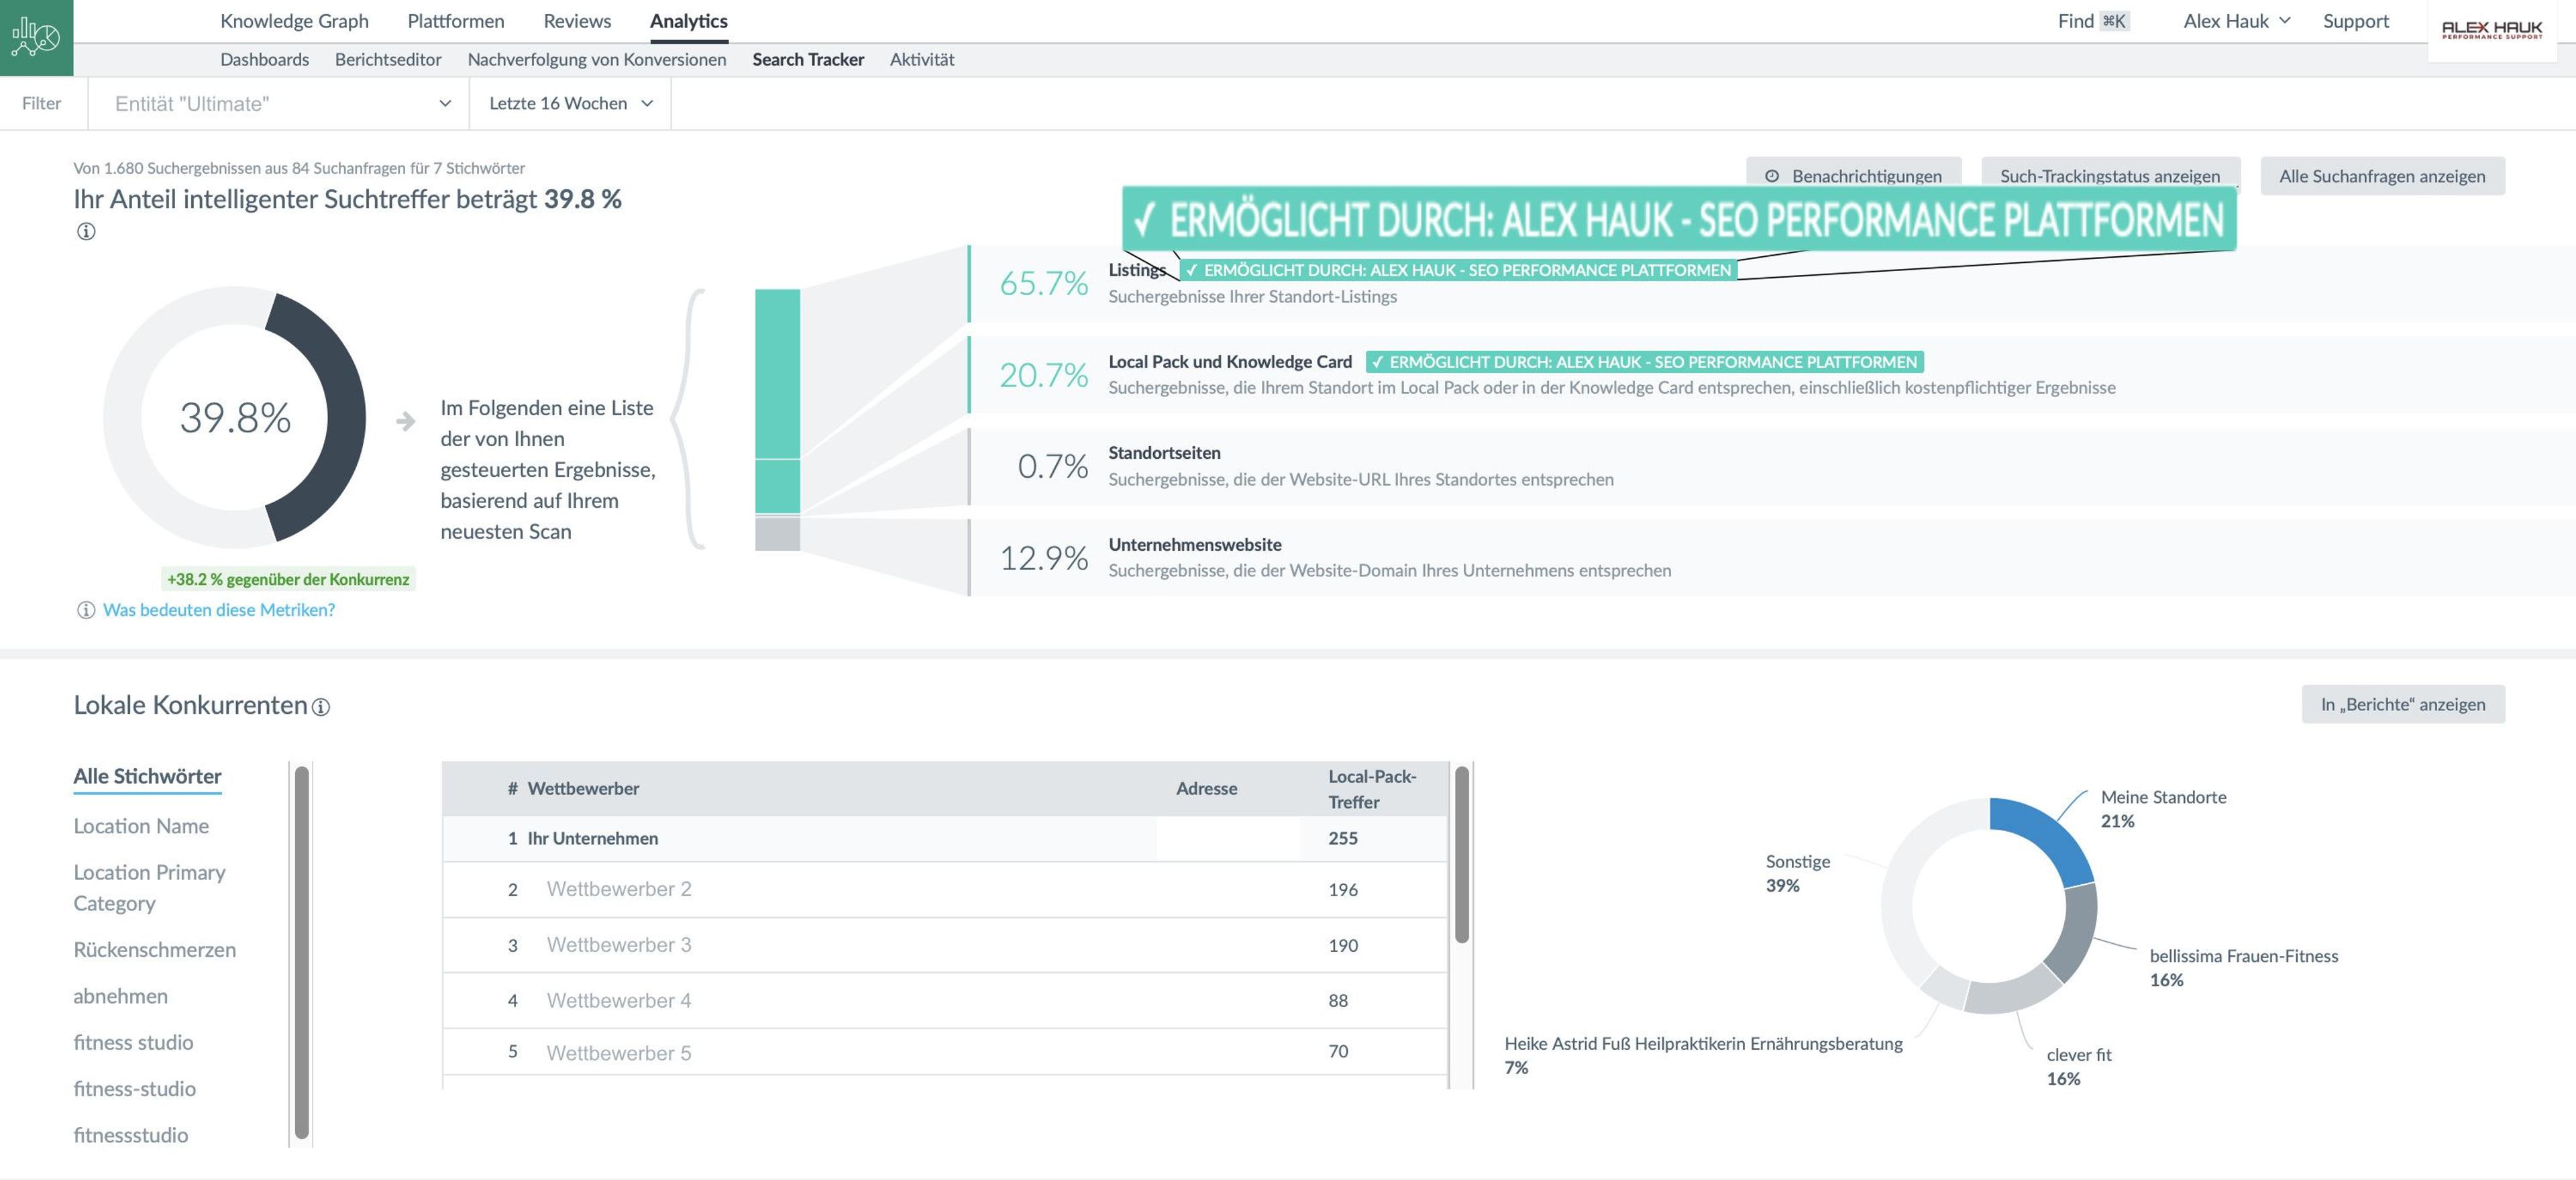Go to Plattformen in the top navigation
This screenshot has height=1180, width=2576.
[x=456, y=21]
